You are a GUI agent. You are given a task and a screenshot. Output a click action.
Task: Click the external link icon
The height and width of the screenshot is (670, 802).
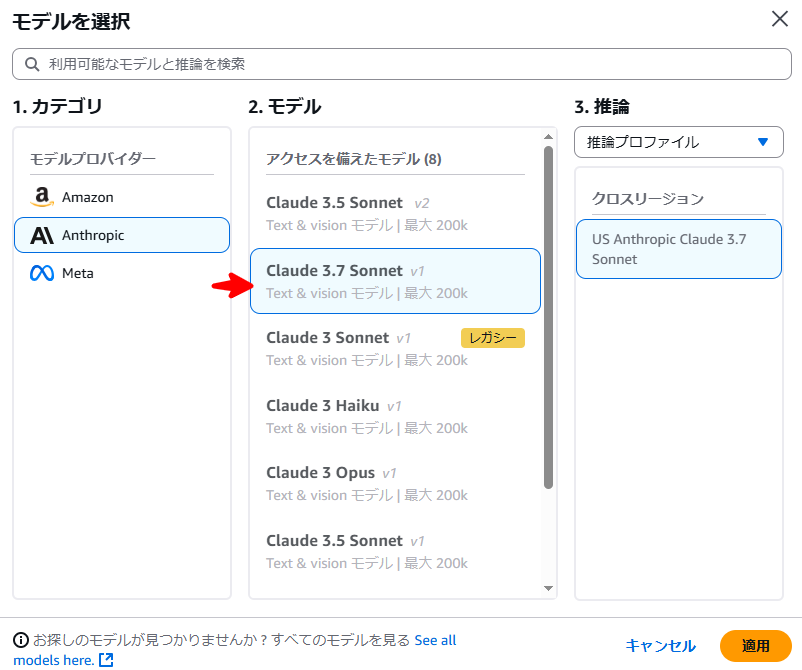106,660
